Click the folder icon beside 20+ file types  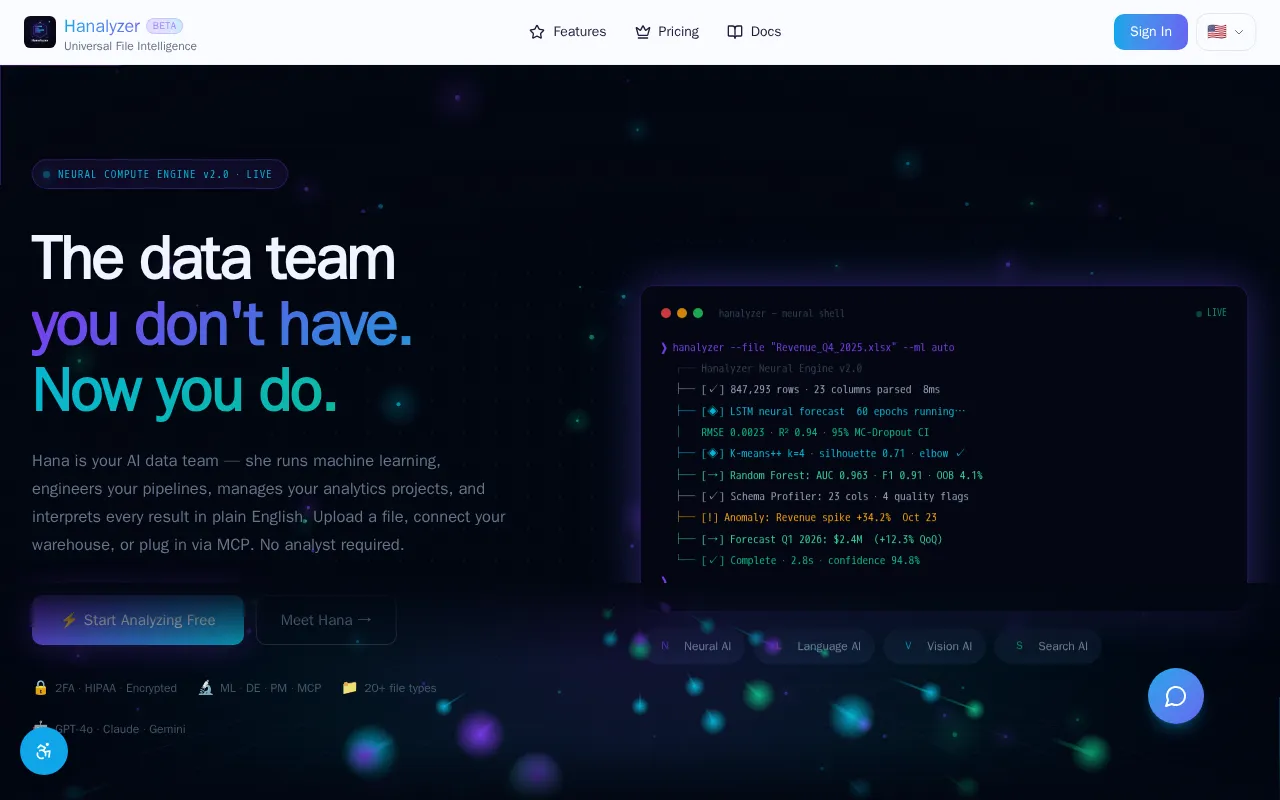click(350, 688)
